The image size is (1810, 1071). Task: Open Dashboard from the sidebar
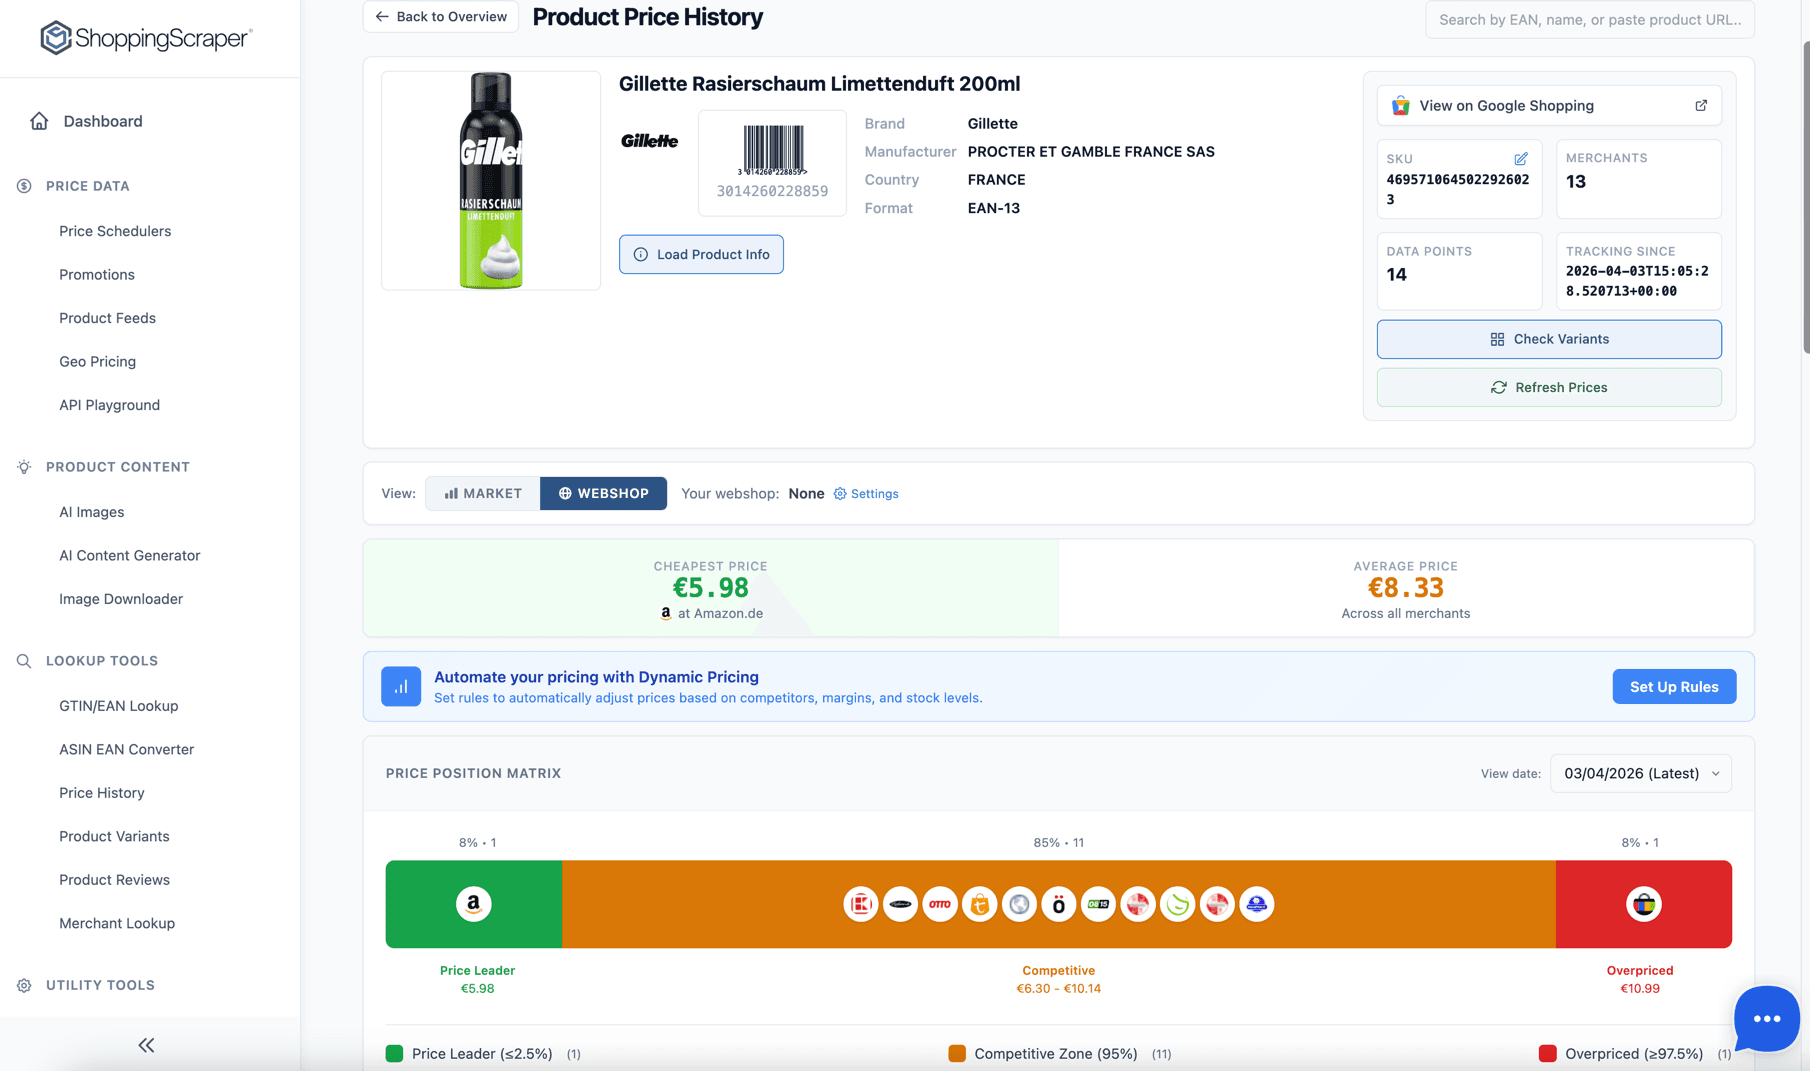click(x=102, y=121)
